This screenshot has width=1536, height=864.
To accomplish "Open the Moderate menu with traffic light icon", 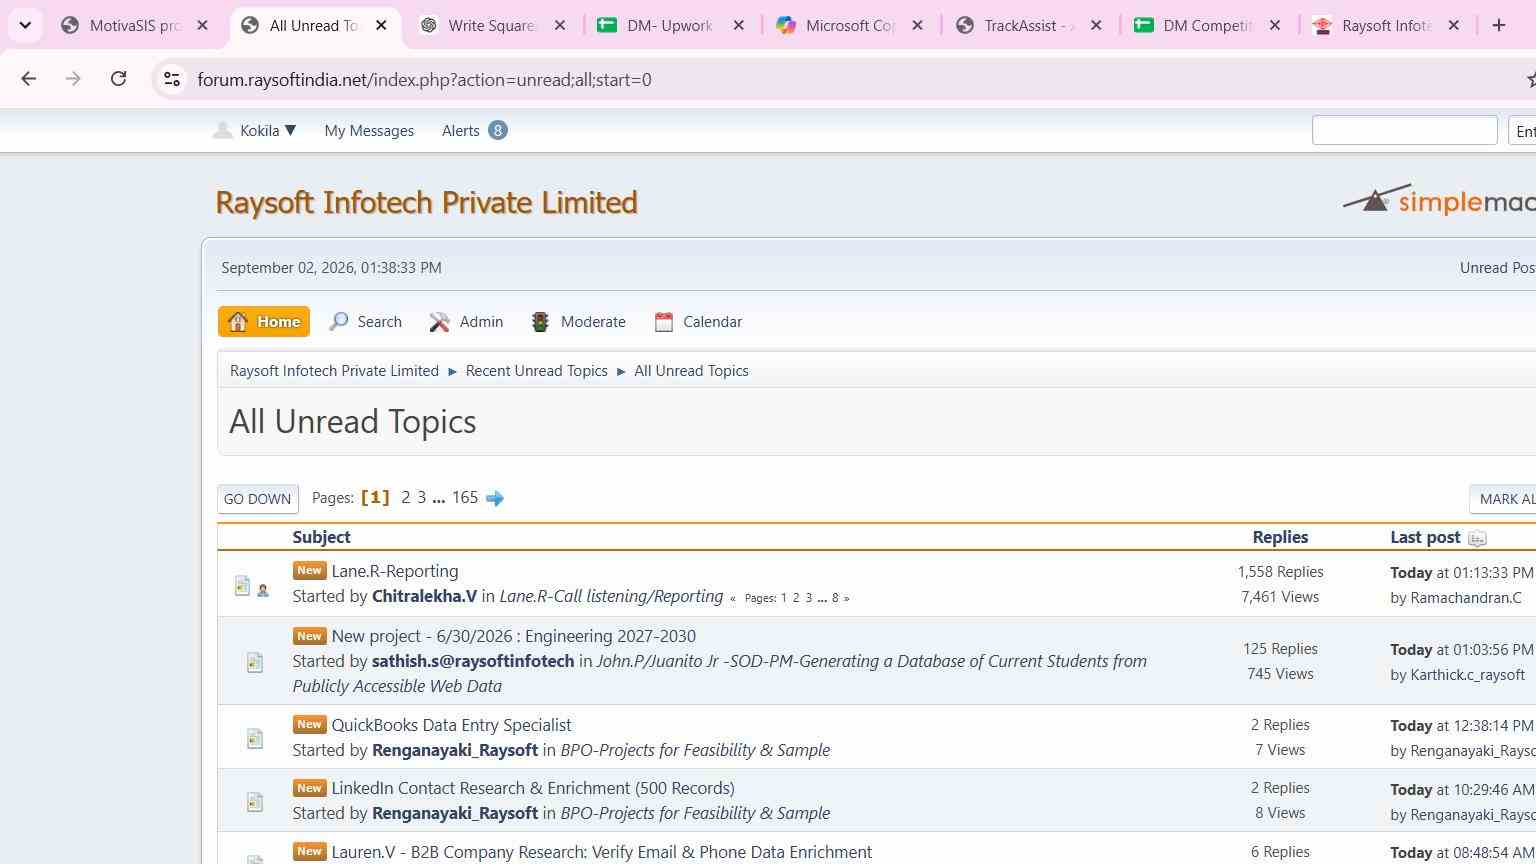I will click(x=579, y=322).
